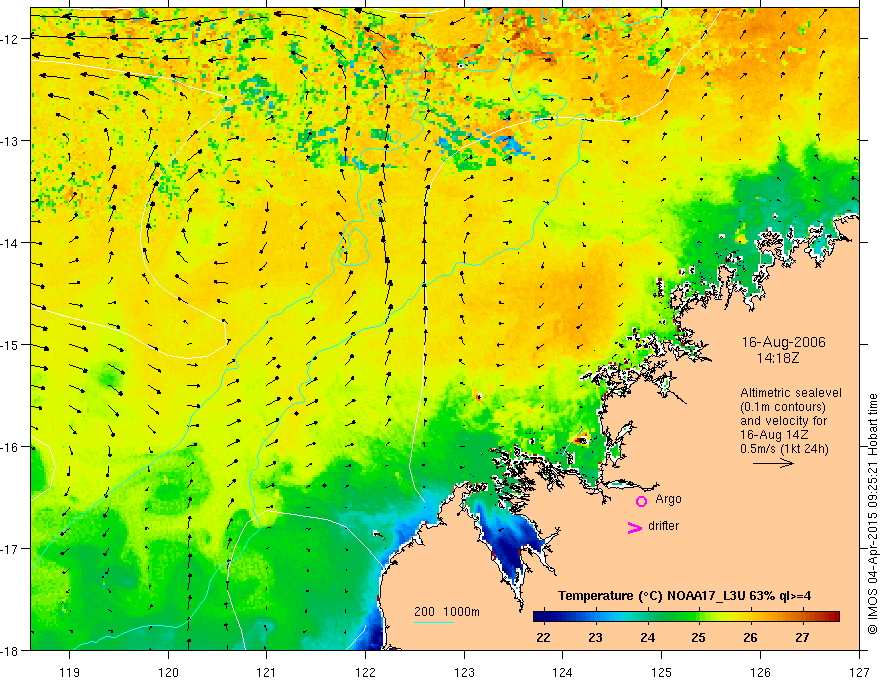
Task: Click the color bar value 23
Action: (x=595, y=637)
